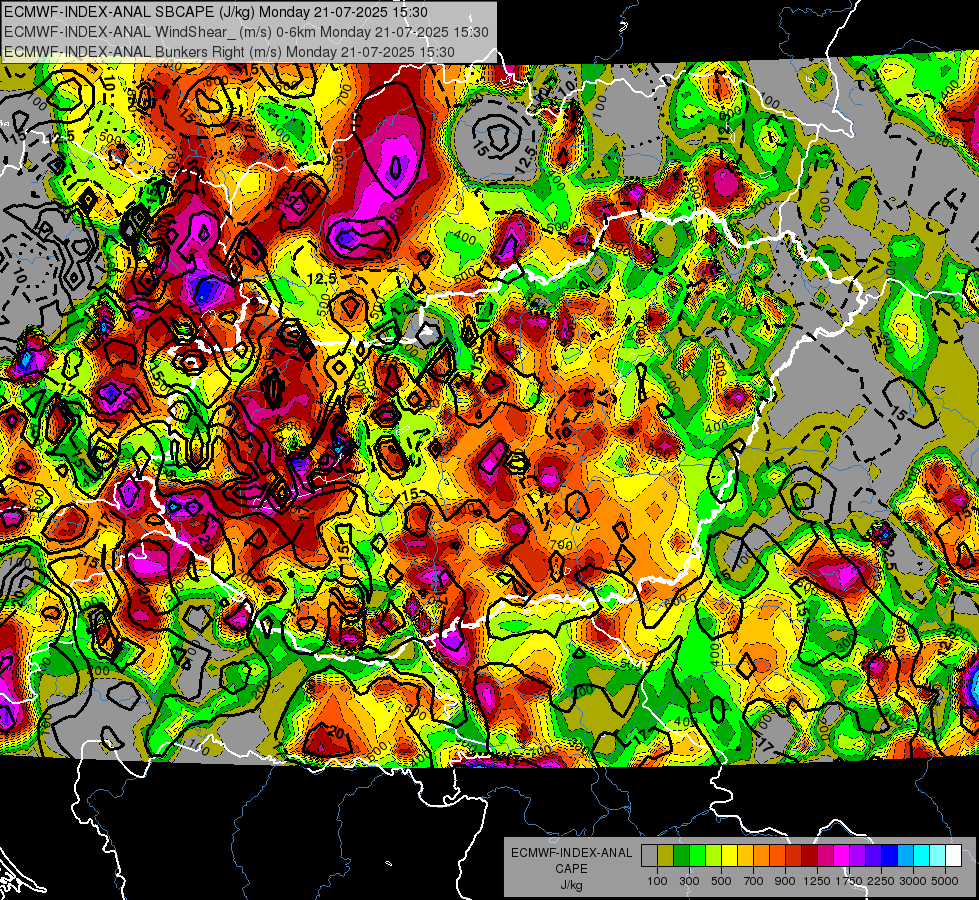Select the 2250 legend scale label
Screen dimensions: 979x900
coord(882,881)
